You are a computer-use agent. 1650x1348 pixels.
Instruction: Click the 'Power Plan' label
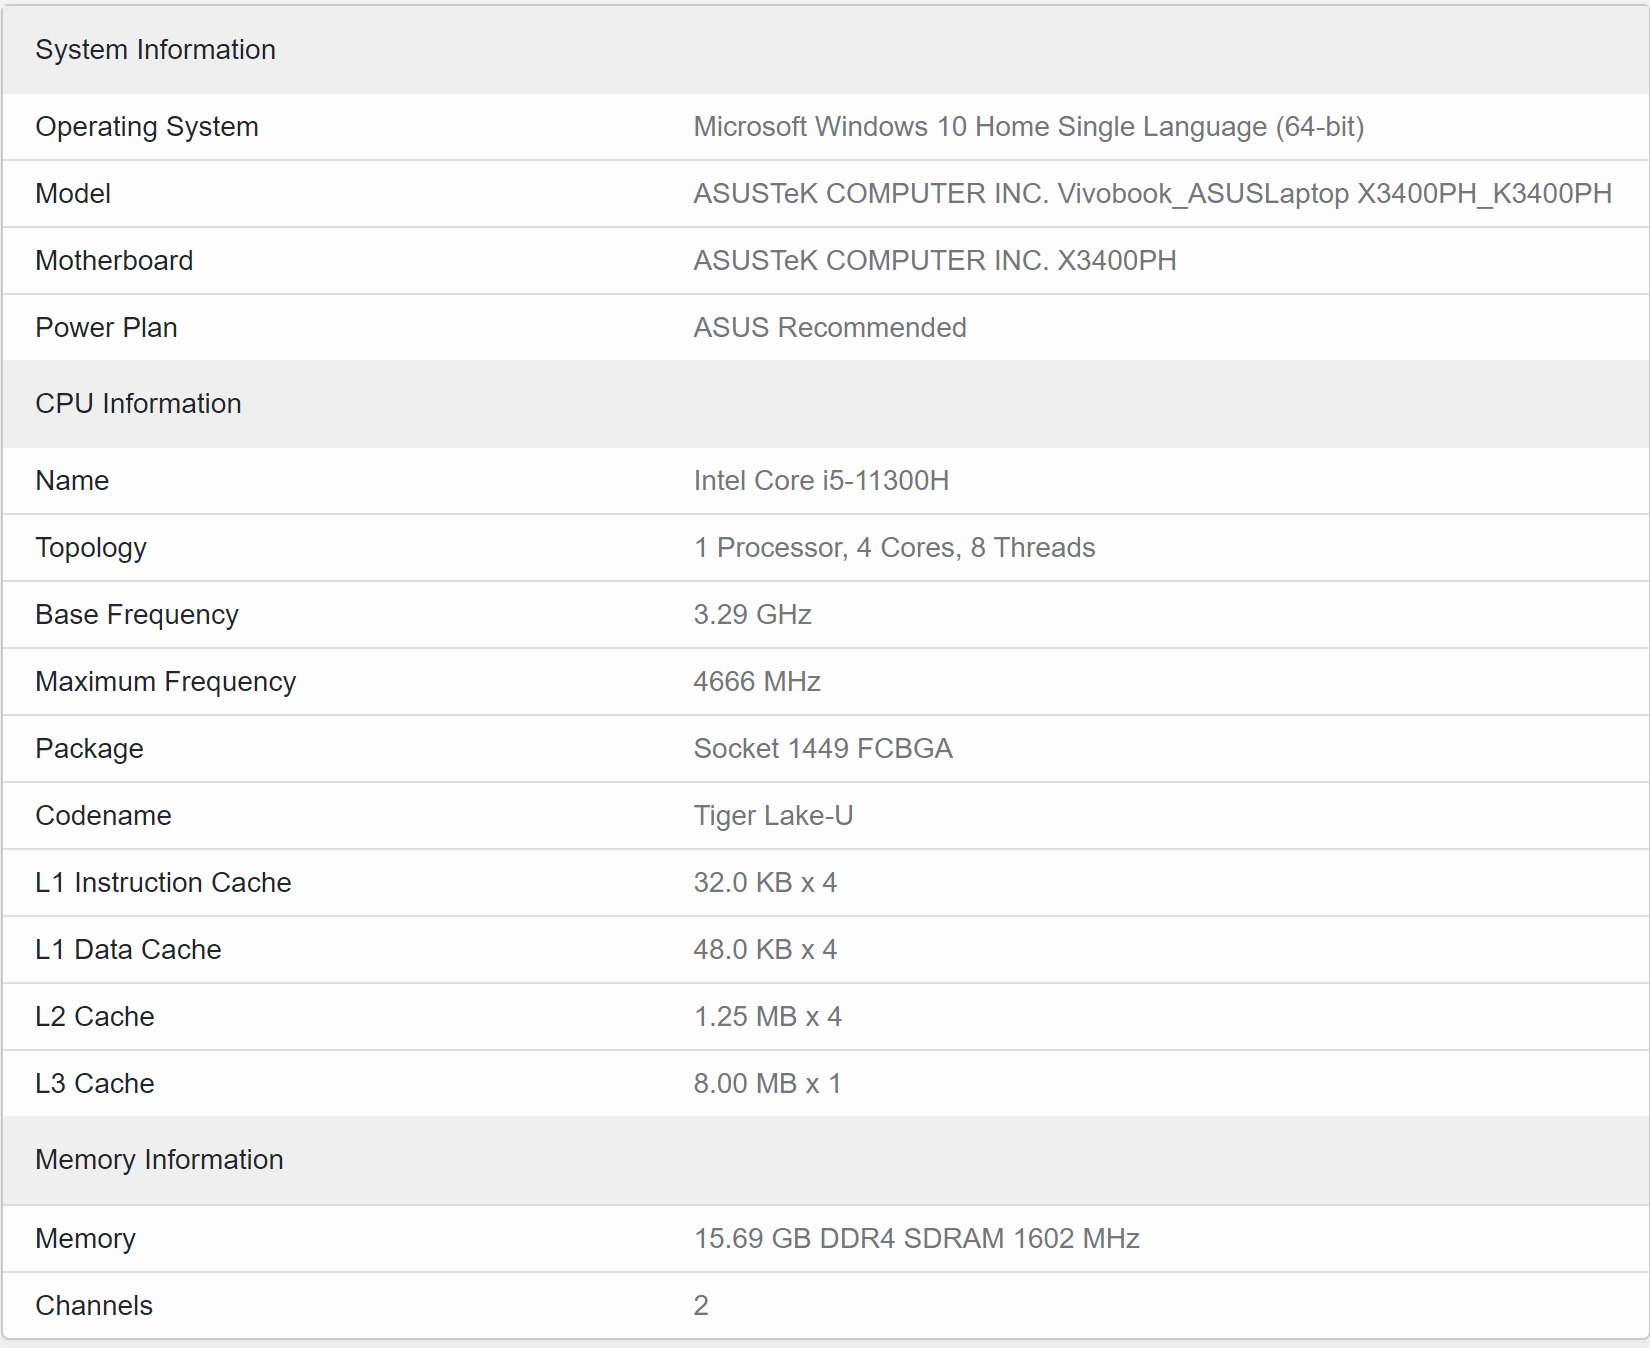coord(106,328)
